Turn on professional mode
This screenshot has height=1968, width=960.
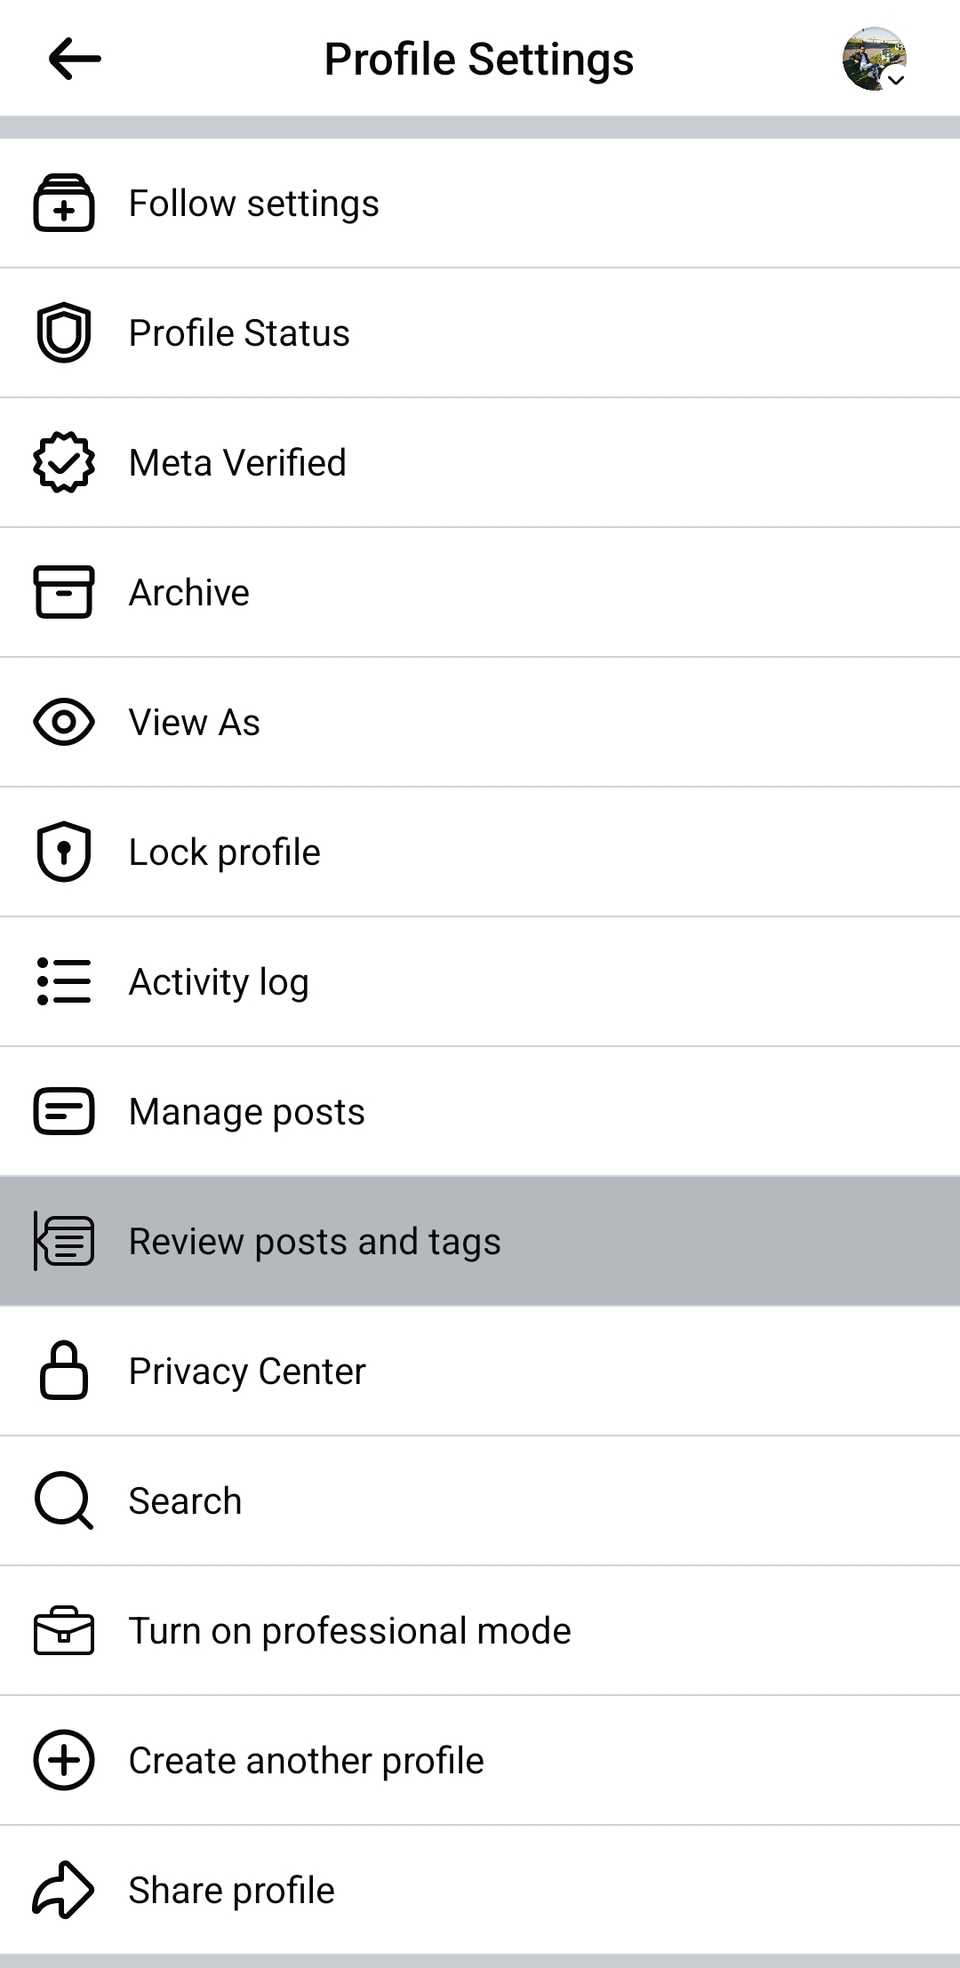click(x=350, y=1631)
